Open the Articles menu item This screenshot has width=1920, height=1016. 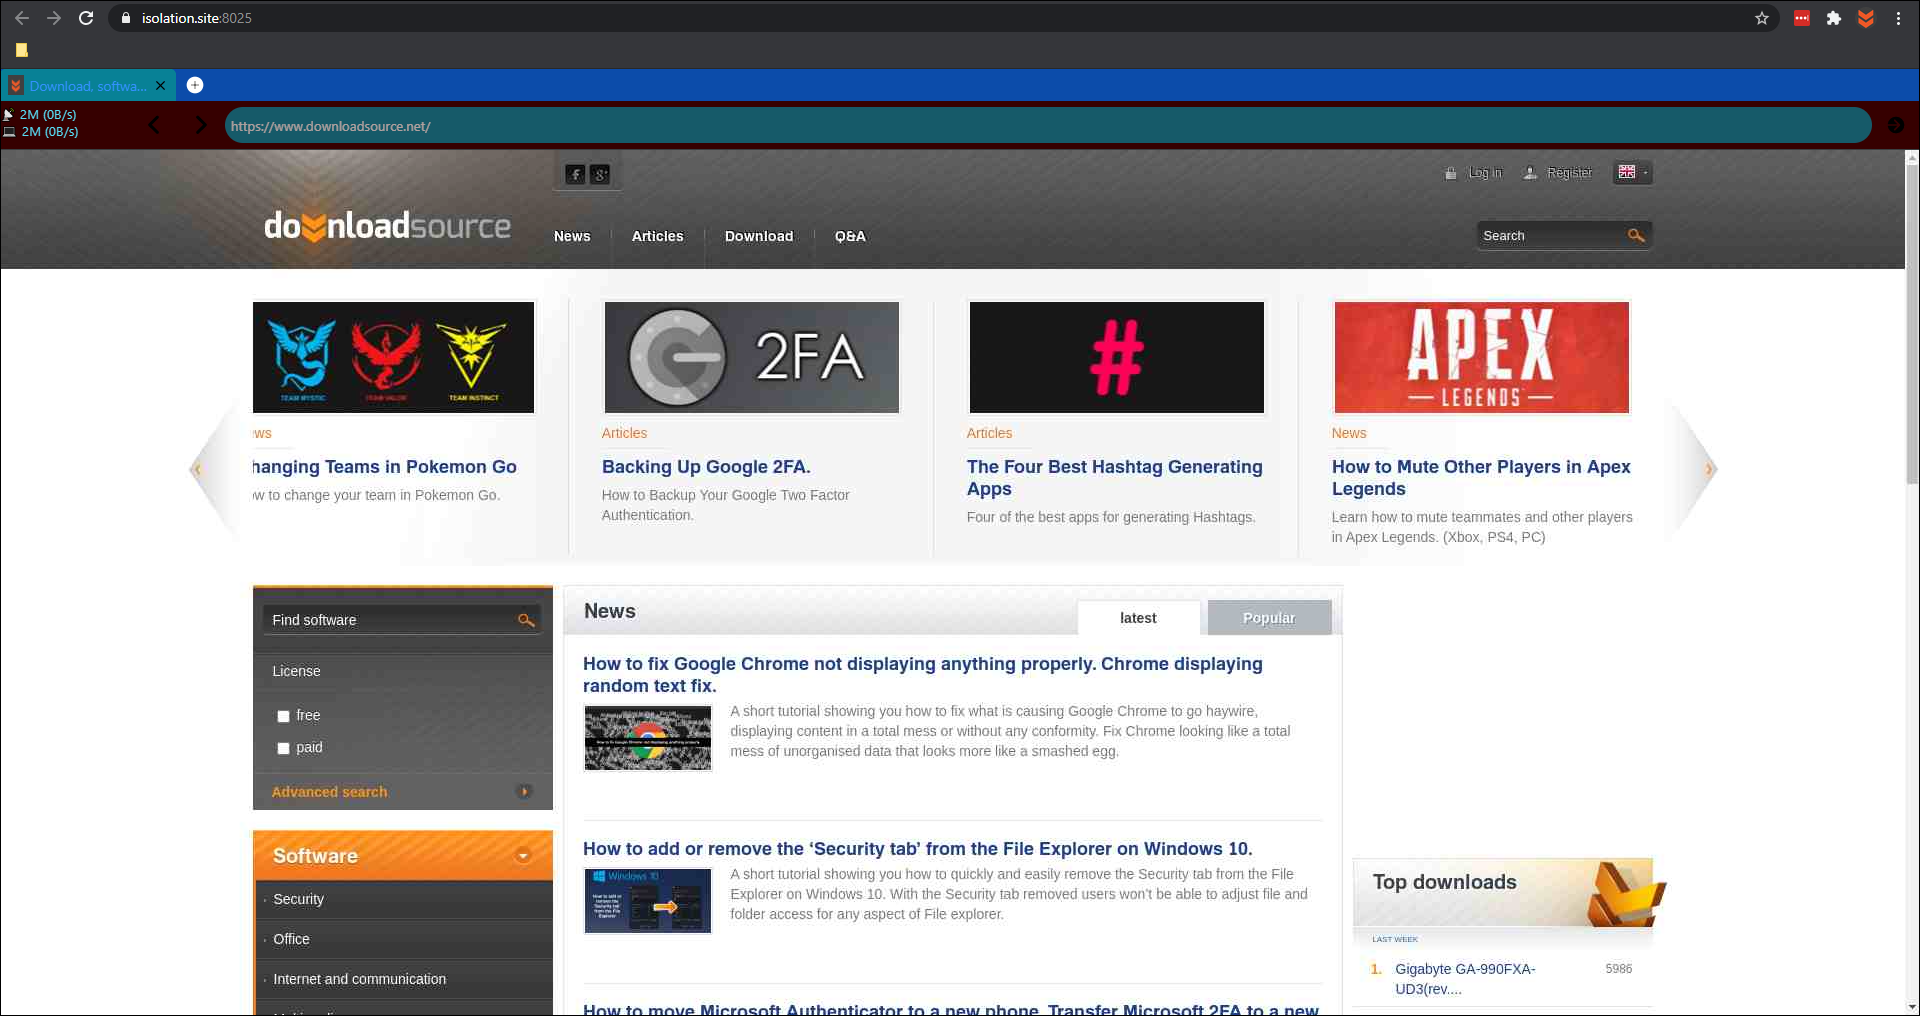coord(657,236)
